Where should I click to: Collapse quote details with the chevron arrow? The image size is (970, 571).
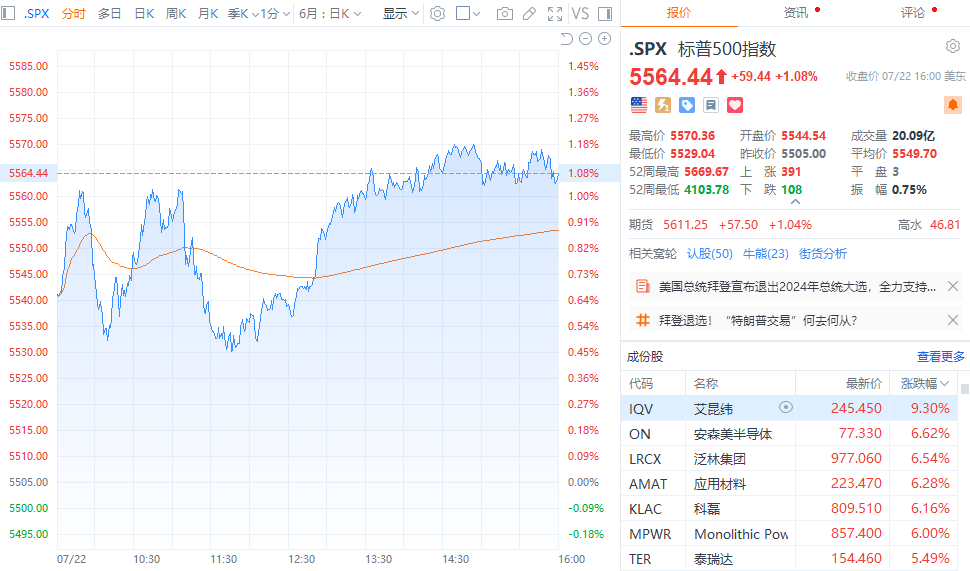pos(795,202)
